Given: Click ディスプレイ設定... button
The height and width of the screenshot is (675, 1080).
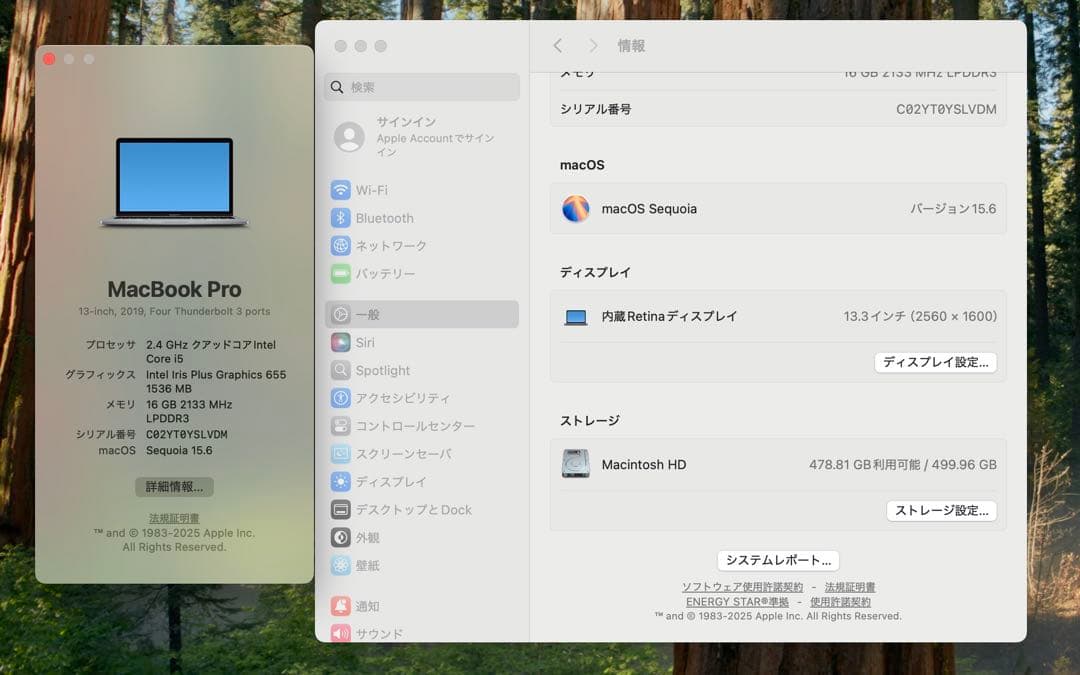Looking at the screenshot, I should [935, 362].
